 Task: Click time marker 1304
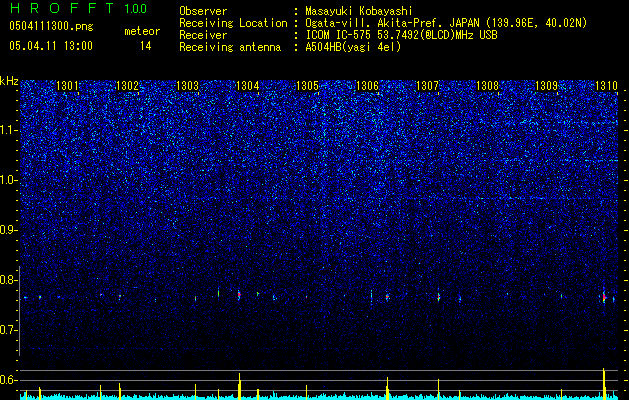(x=248, y=86)
